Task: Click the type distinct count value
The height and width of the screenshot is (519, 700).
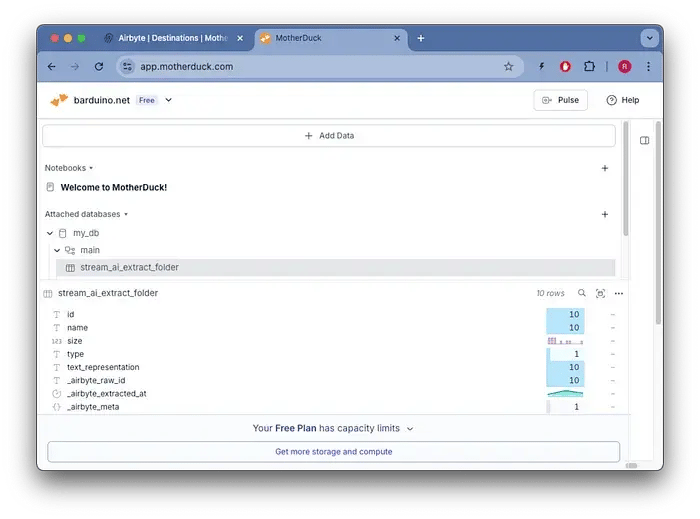Action: [576, 354]
